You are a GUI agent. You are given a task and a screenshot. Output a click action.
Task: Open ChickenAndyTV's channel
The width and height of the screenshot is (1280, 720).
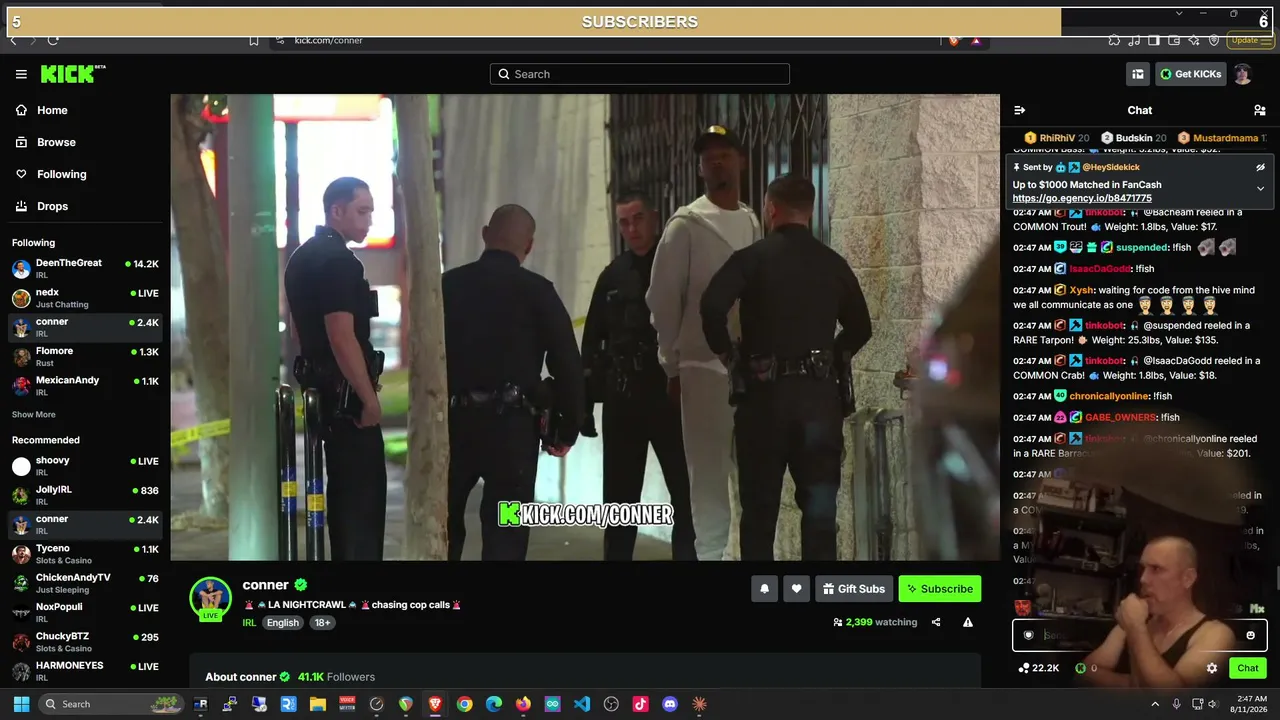tap(85, 583)
